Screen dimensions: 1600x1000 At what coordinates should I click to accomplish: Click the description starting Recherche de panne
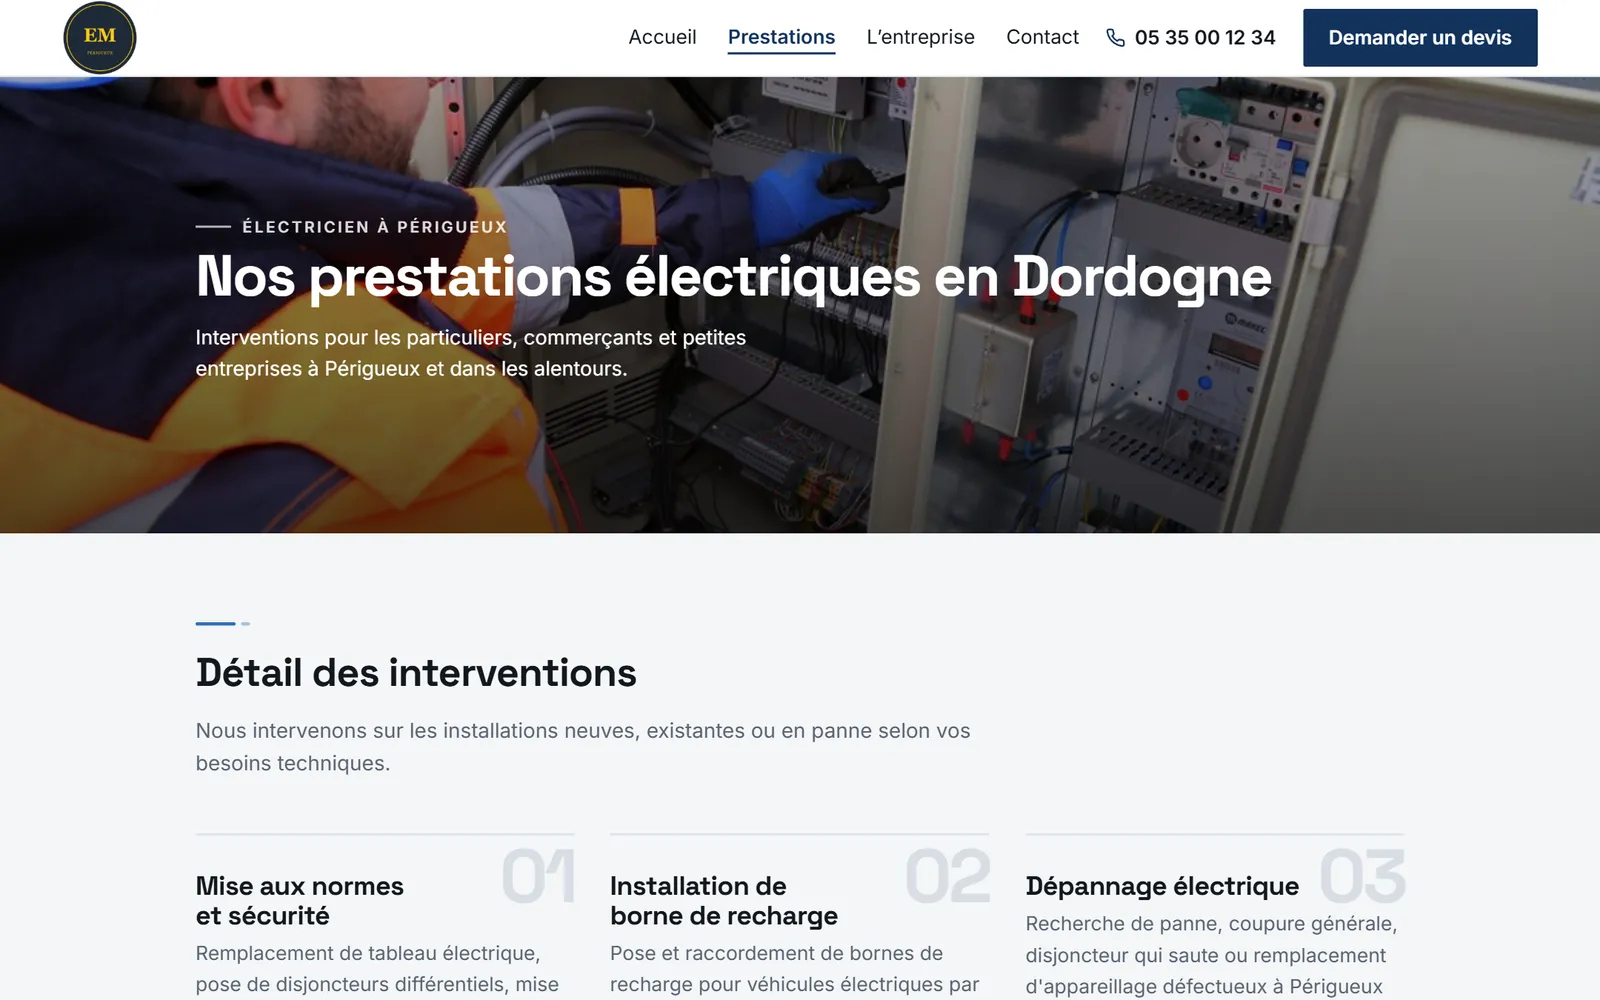[1211, 955]
